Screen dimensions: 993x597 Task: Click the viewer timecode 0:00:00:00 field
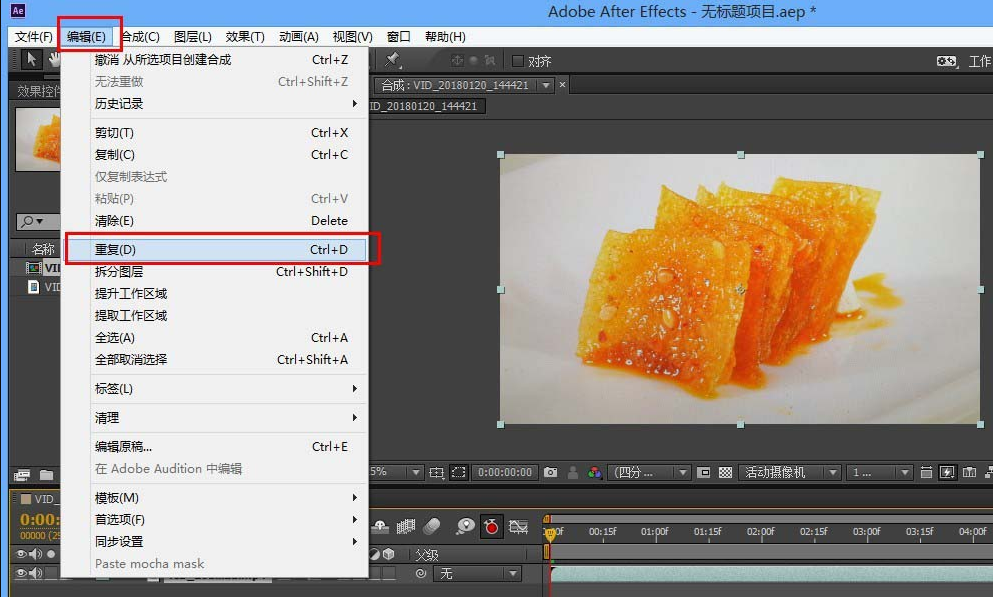coord(504,472)
